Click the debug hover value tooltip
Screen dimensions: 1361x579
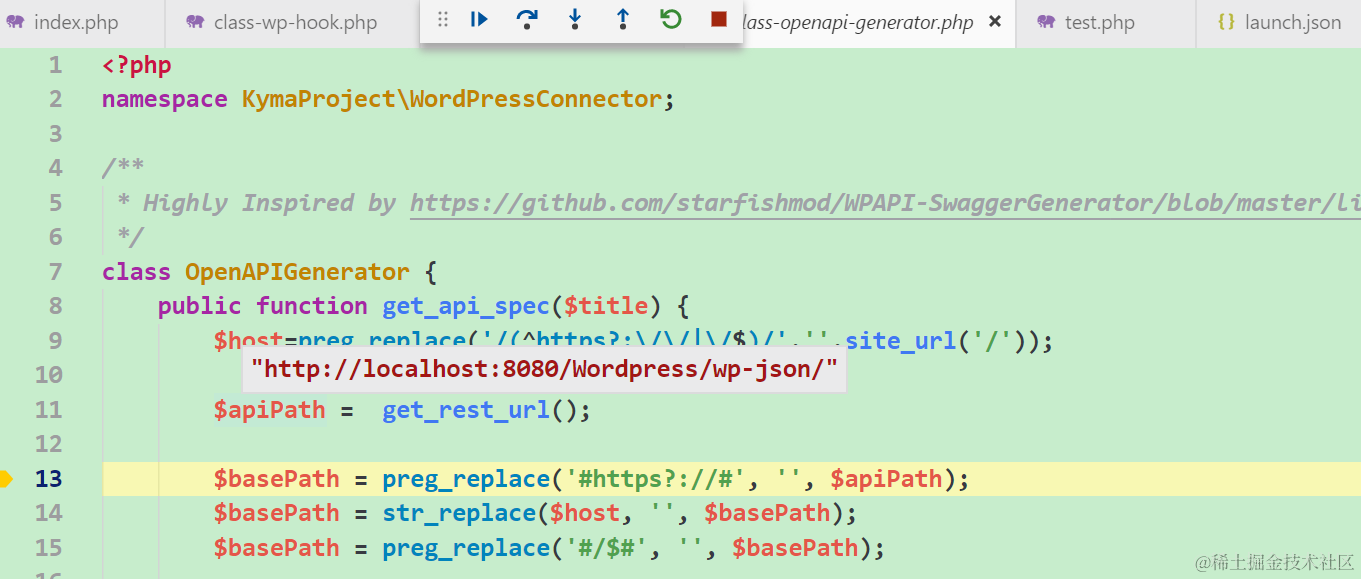(x=544, y=370)
